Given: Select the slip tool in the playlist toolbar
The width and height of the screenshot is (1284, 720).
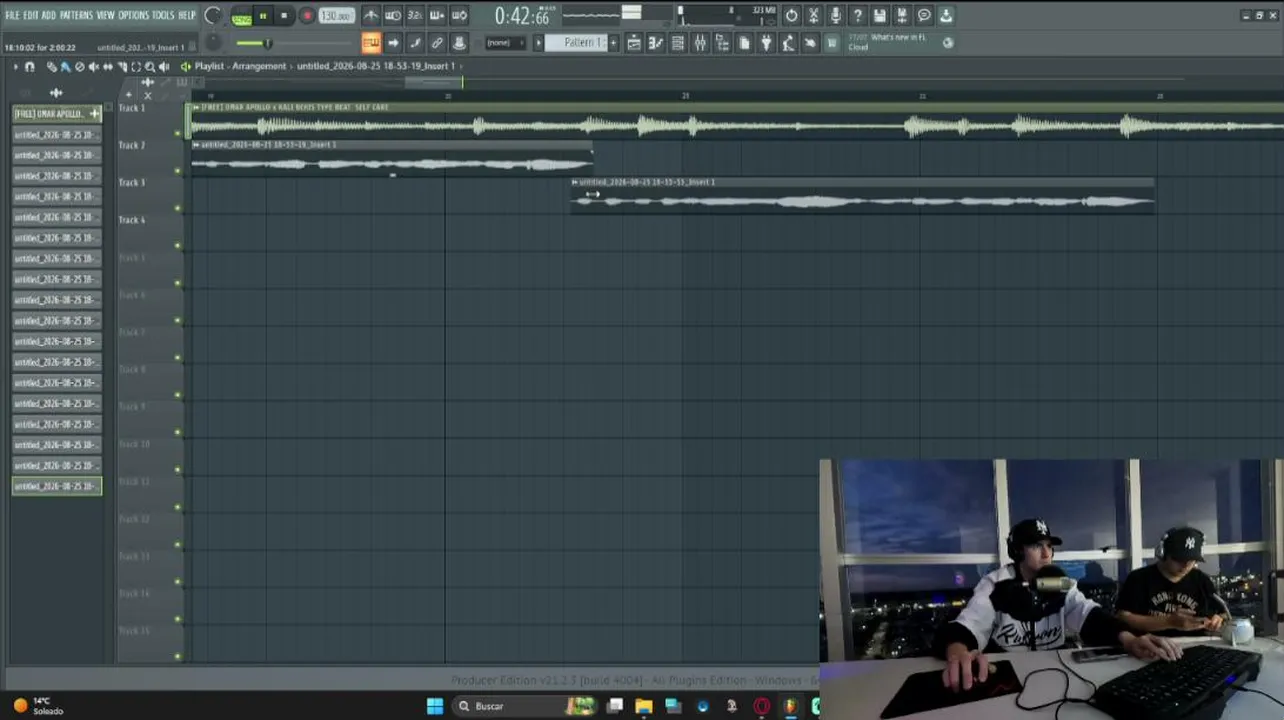Looking at the screenshot, I should click(108, 67).
